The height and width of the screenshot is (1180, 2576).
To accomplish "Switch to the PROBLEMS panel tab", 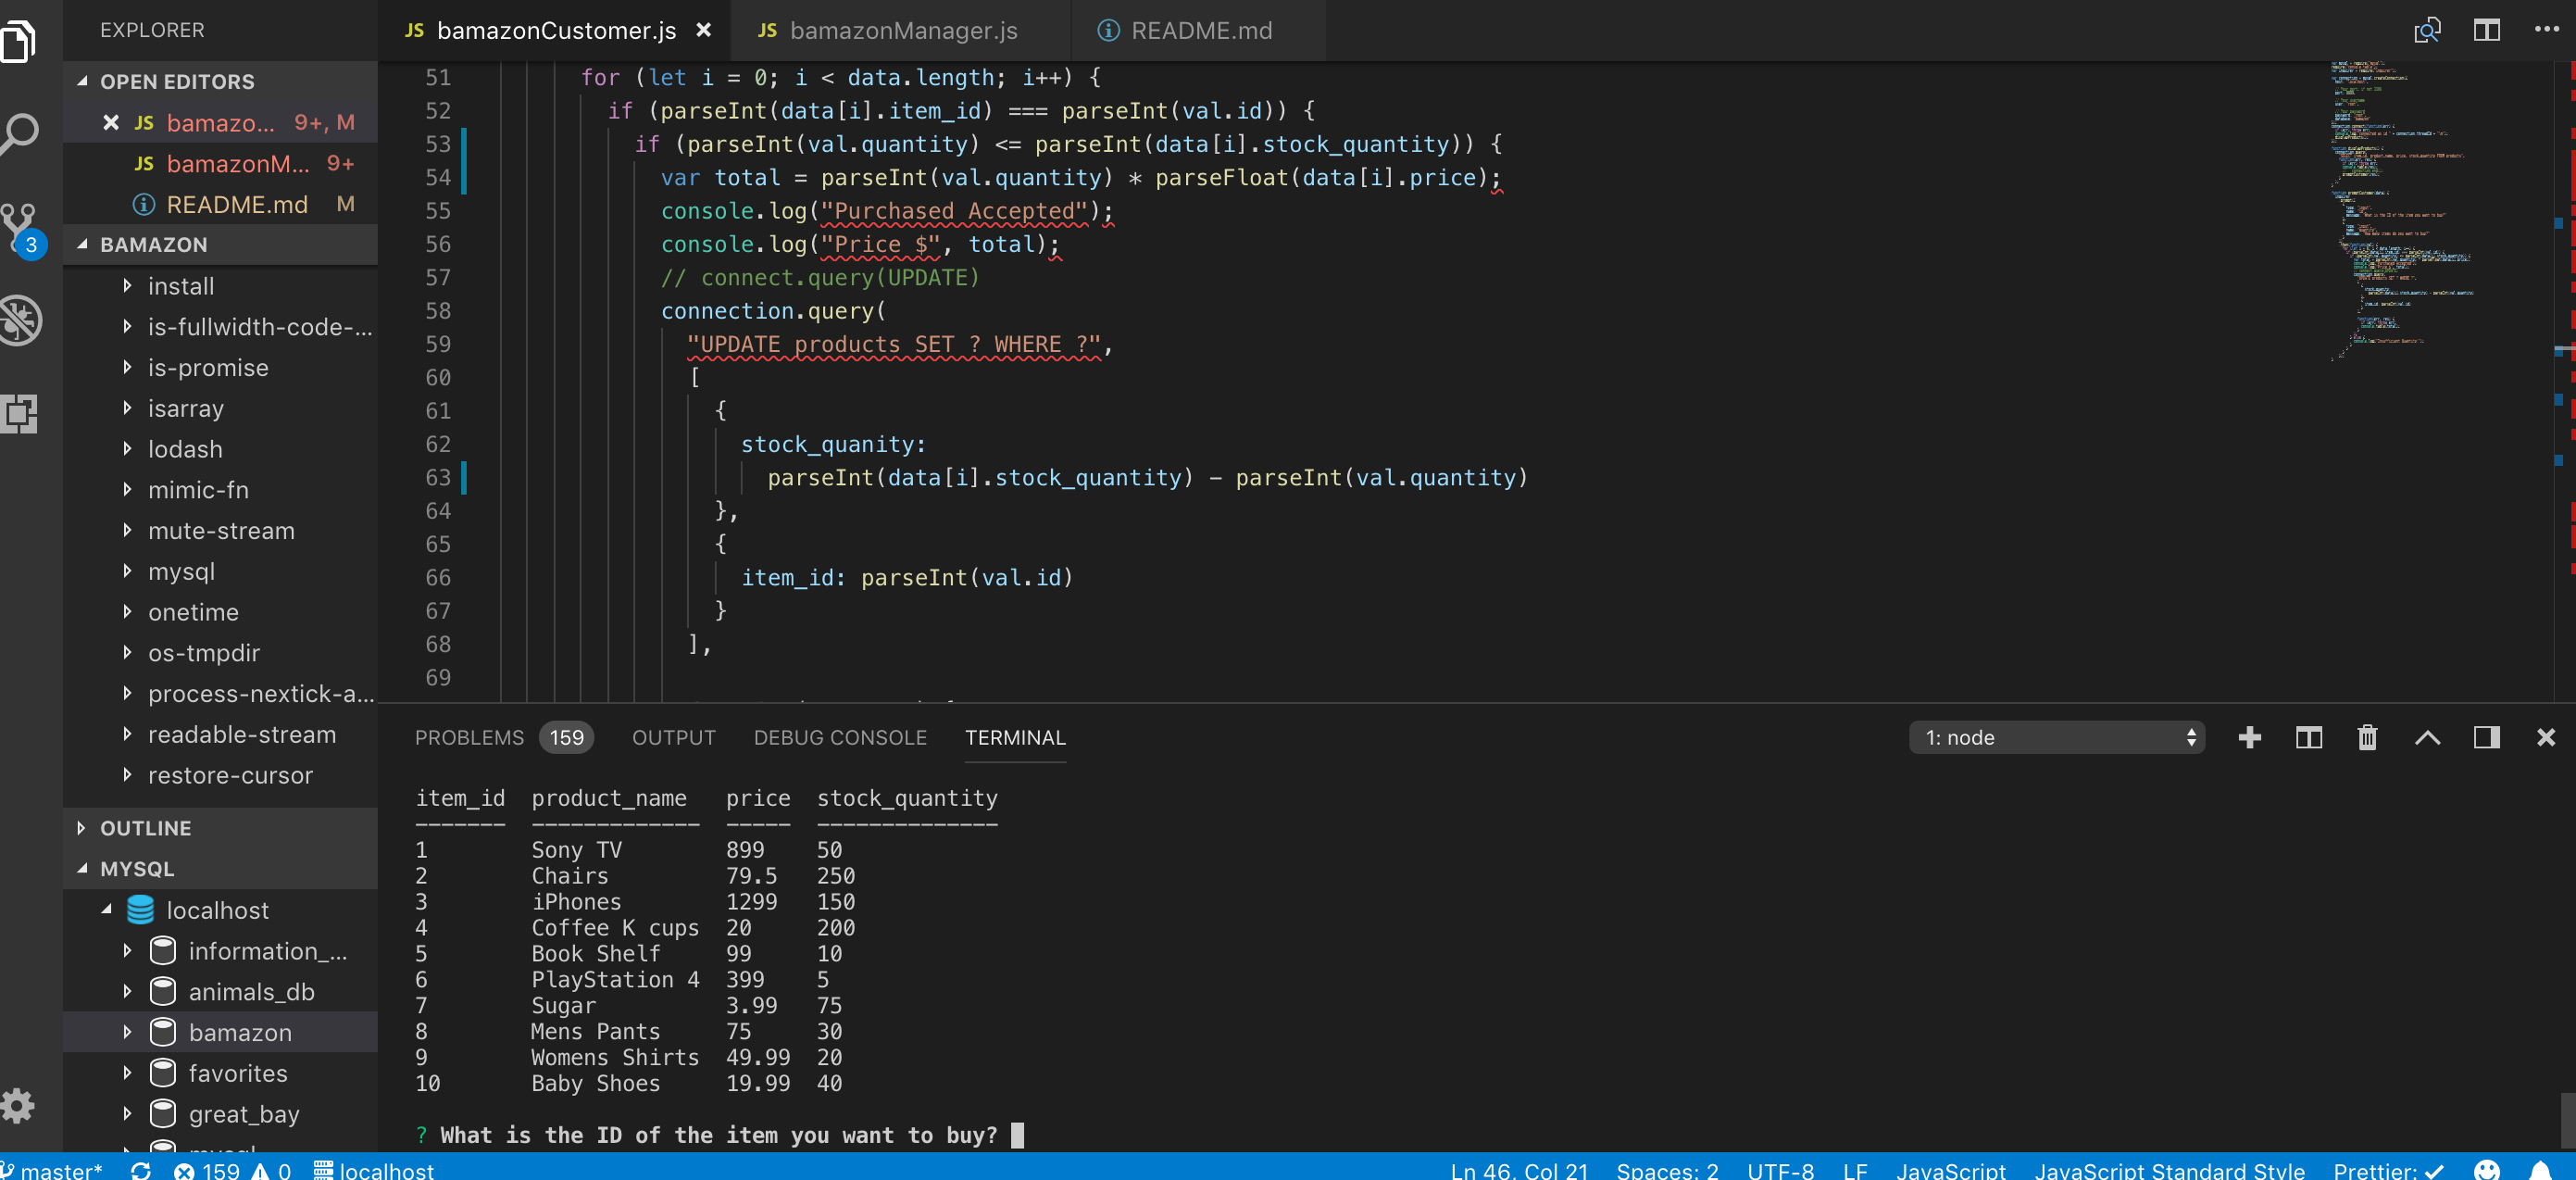I will pos(469,737).
